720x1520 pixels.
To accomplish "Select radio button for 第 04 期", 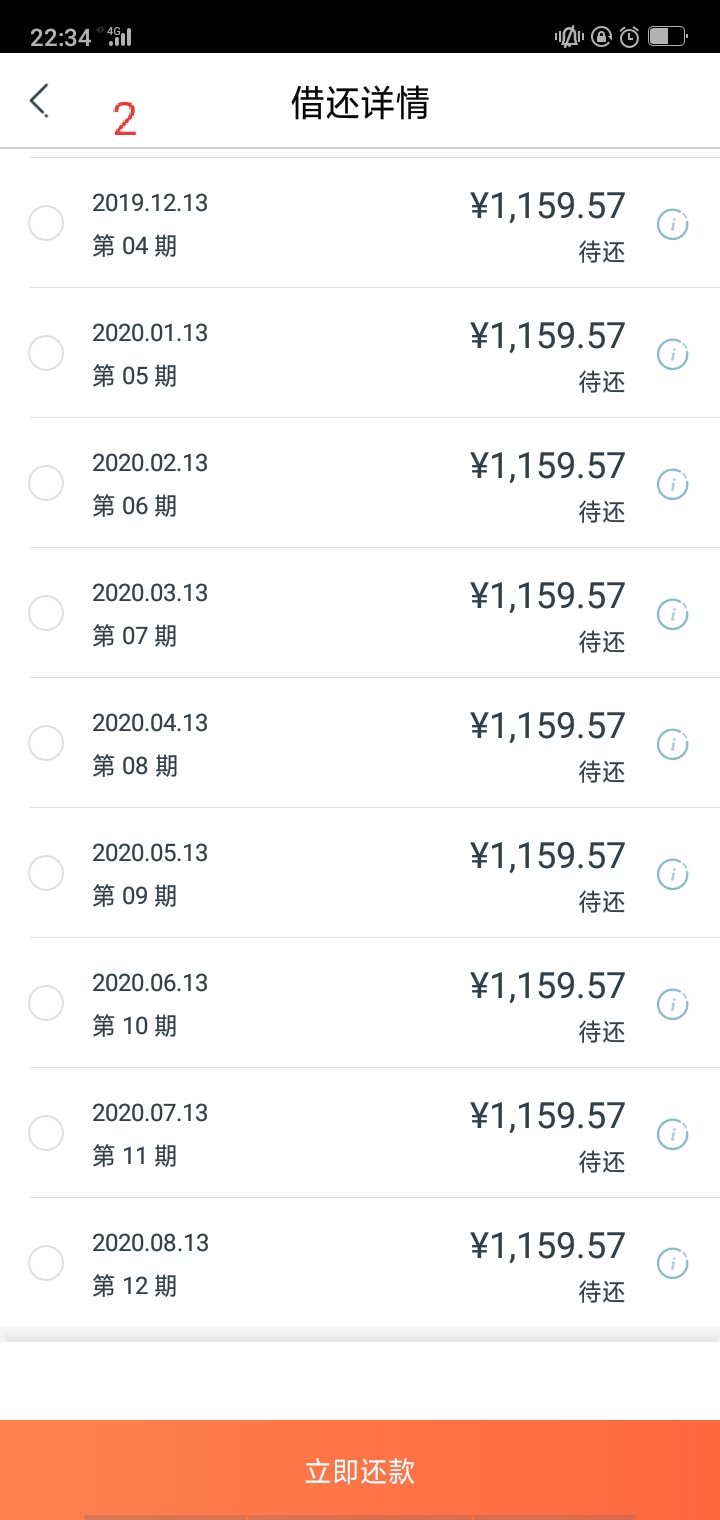I will pos(46,223).
